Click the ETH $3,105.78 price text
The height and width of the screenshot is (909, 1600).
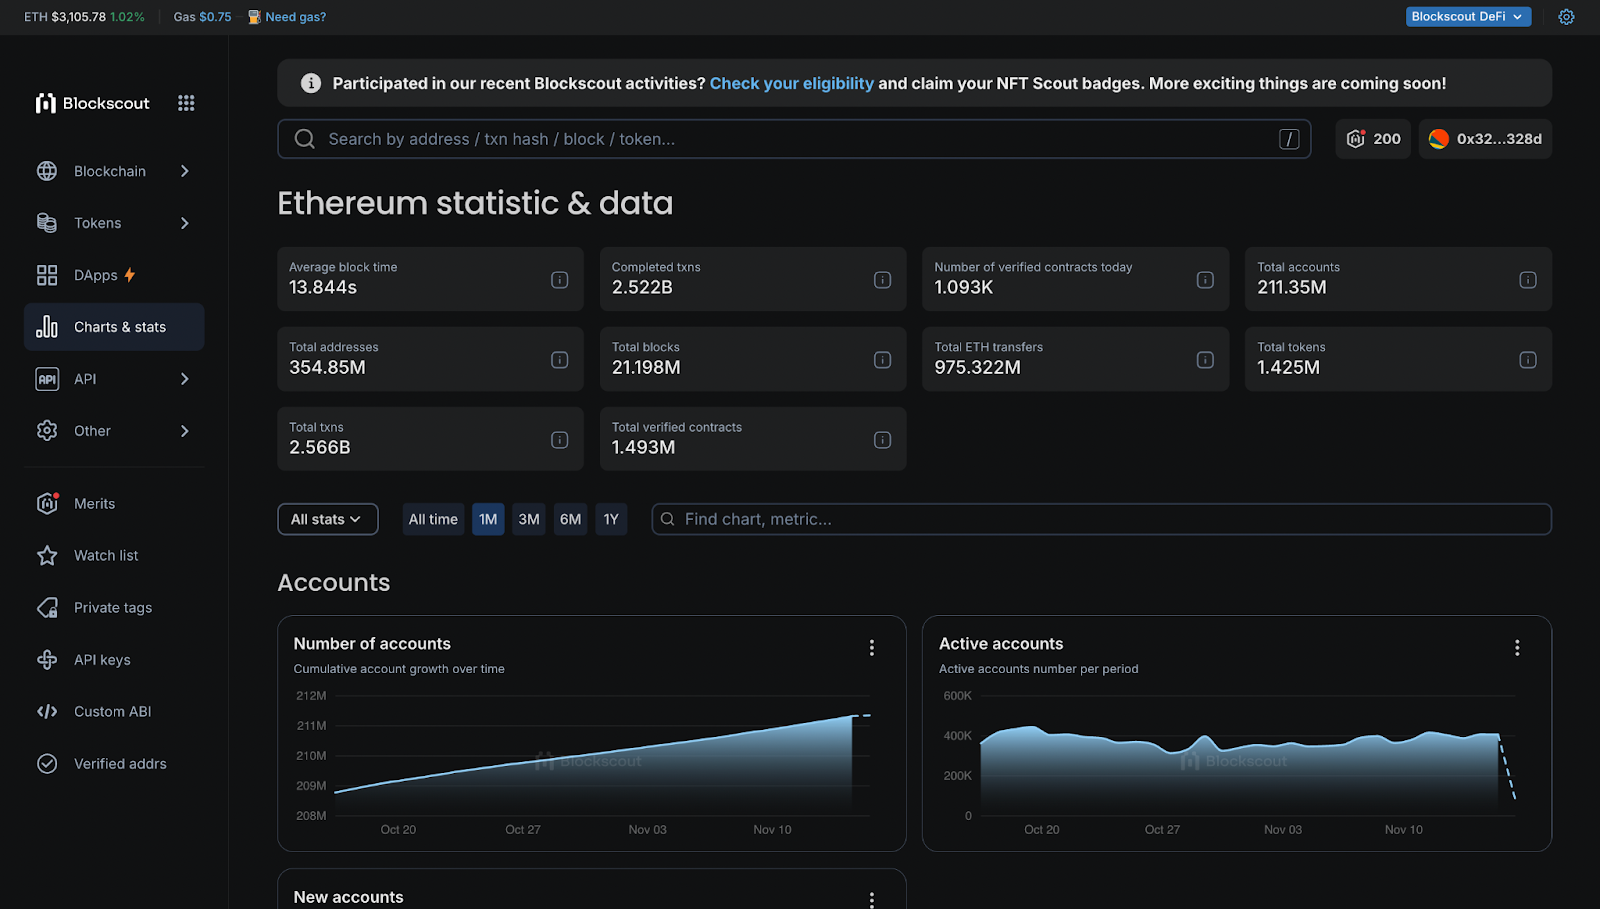click(65, 17)
